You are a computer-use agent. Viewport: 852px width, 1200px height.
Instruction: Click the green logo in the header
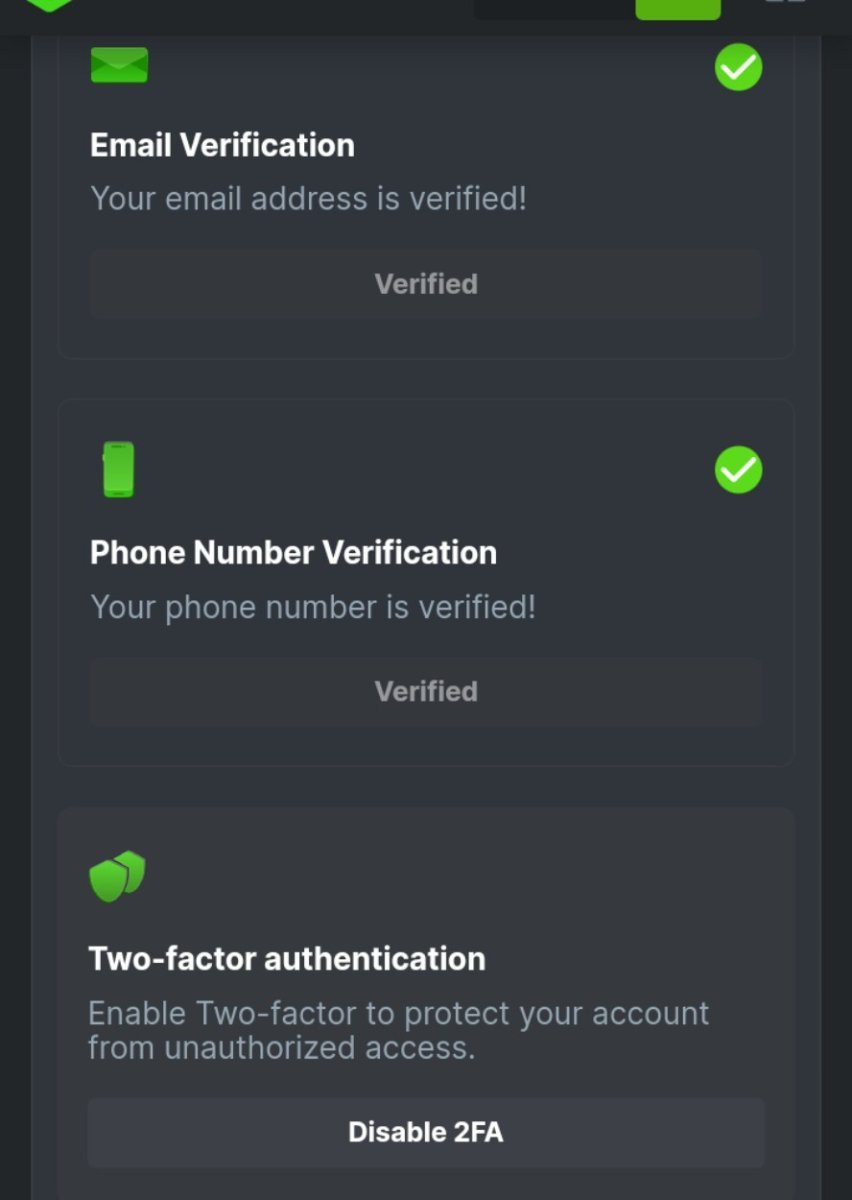(48, 4)
